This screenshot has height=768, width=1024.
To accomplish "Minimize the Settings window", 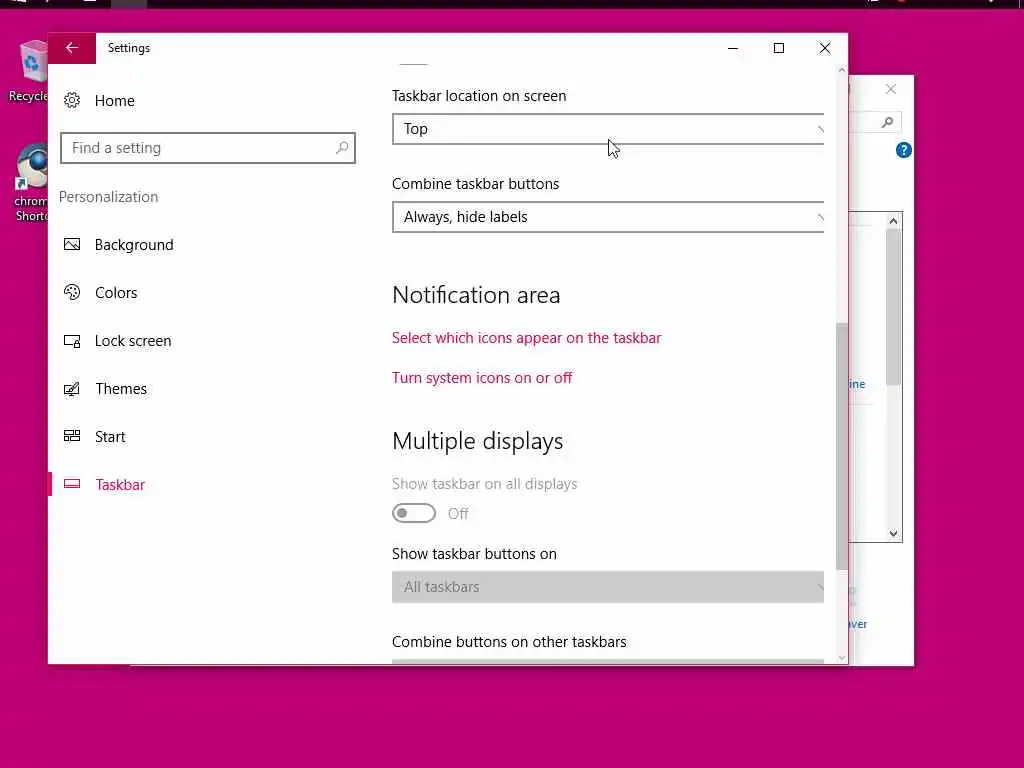I will click(x=733, y=48).
